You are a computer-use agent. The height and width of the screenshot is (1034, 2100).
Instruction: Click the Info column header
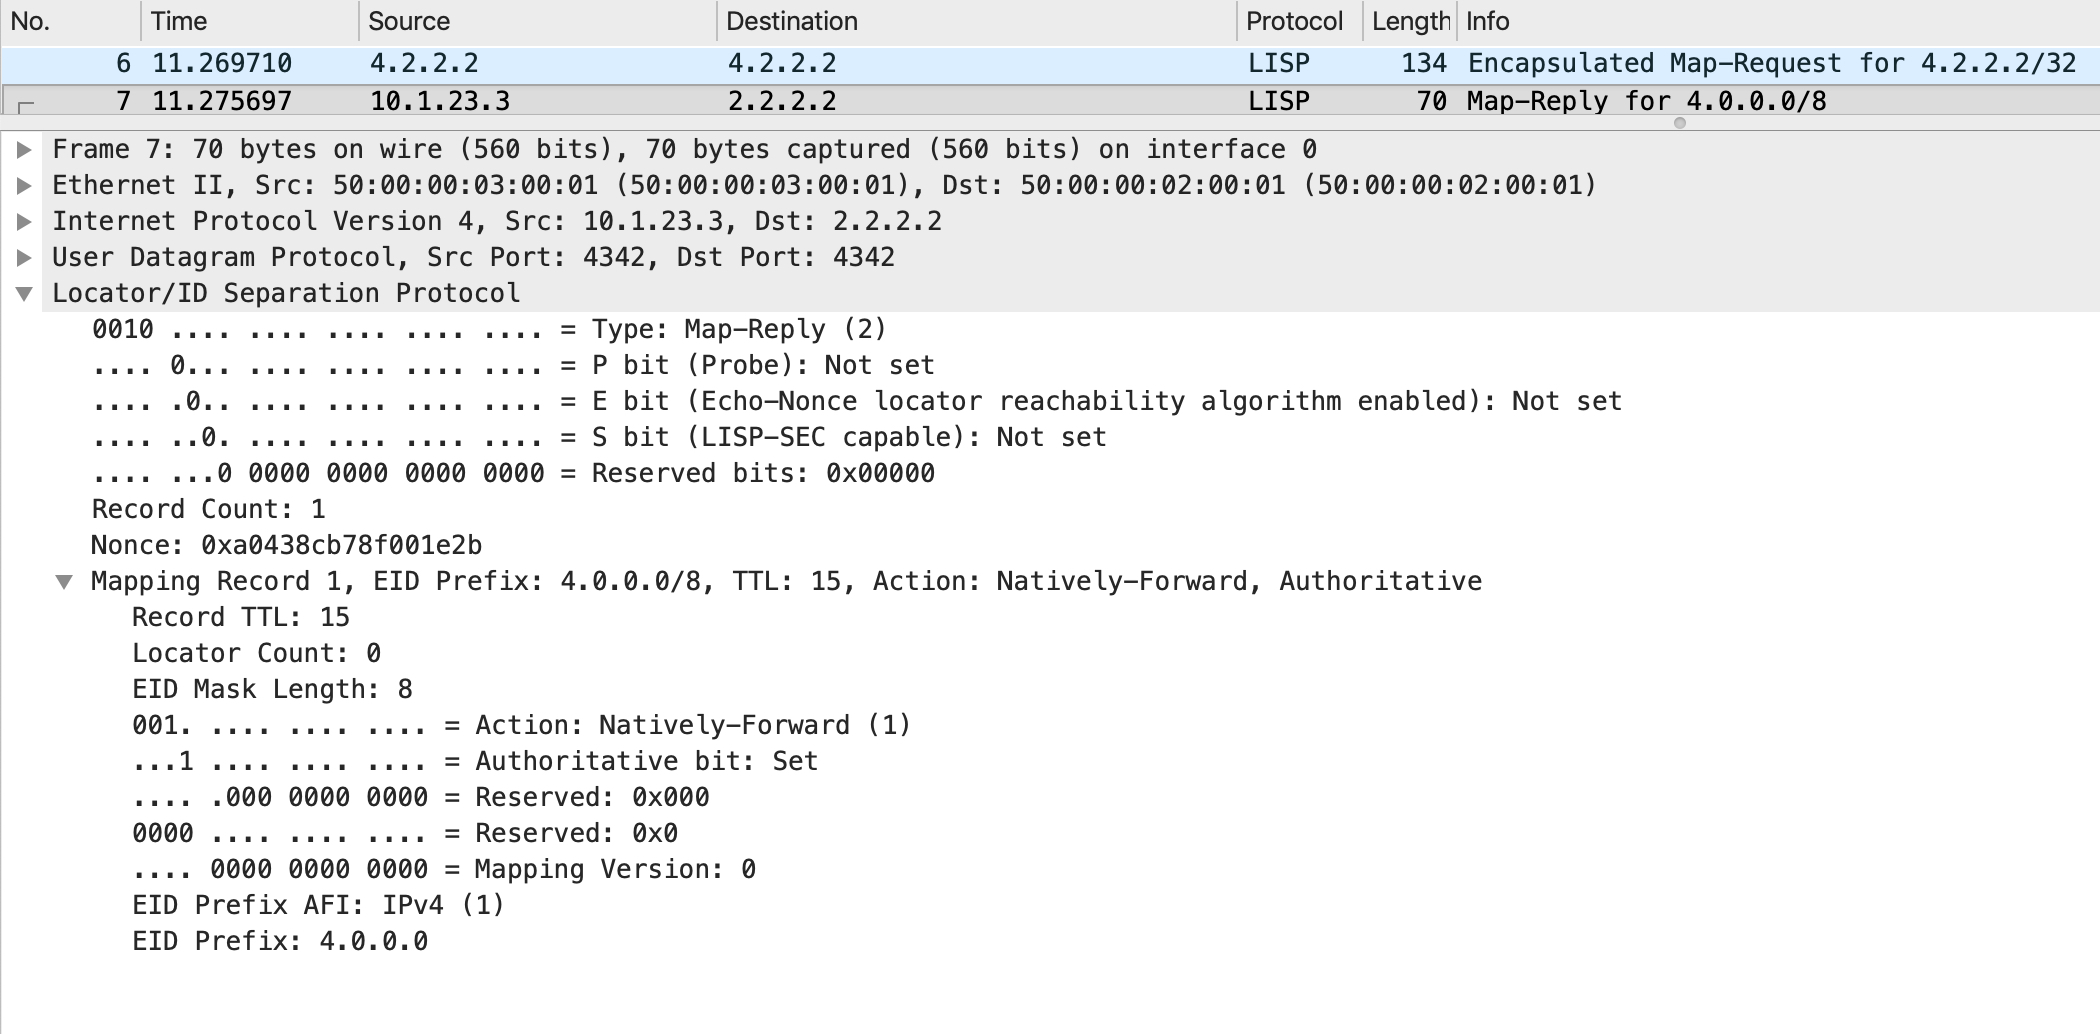coord(1778,21)
